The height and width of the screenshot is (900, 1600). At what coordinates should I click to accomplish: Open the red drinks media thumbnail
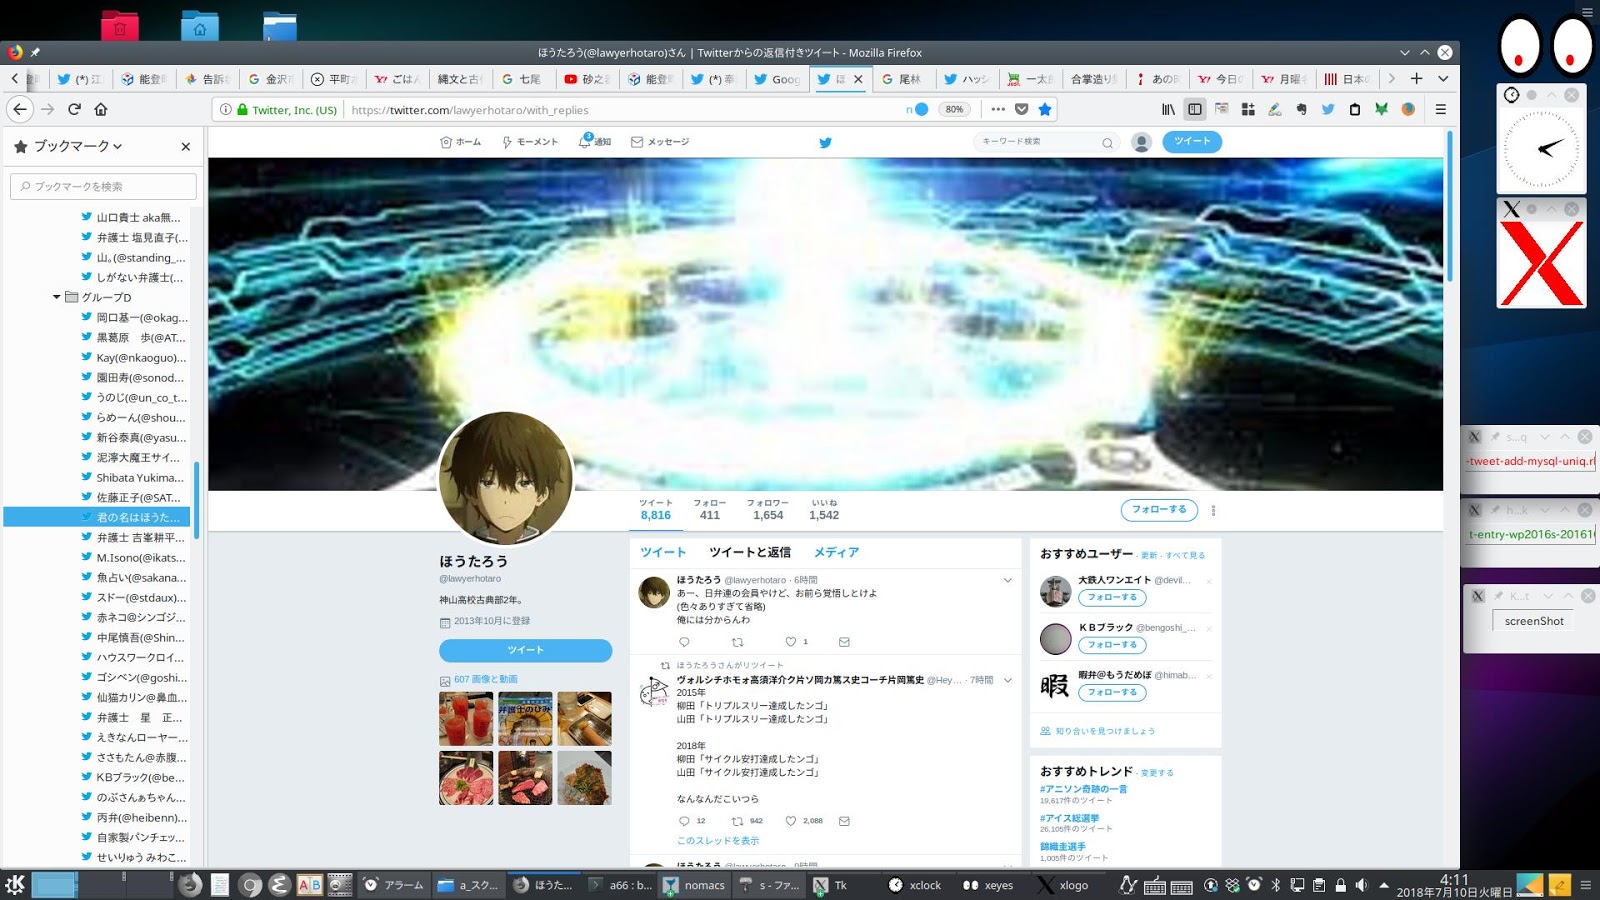(x=466, y=719)
